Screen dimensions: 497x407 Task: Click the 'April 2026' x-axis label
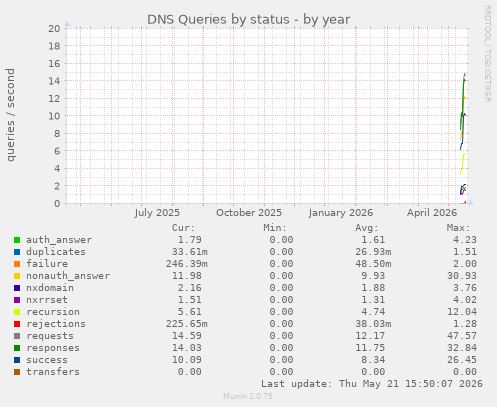pyautogui.click(x=432, y=213)
